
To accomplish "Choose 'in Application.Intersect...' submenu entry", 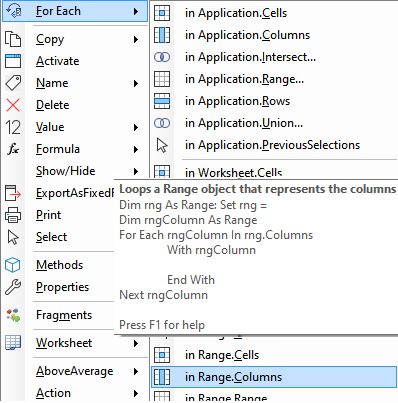I will [274, 57].
